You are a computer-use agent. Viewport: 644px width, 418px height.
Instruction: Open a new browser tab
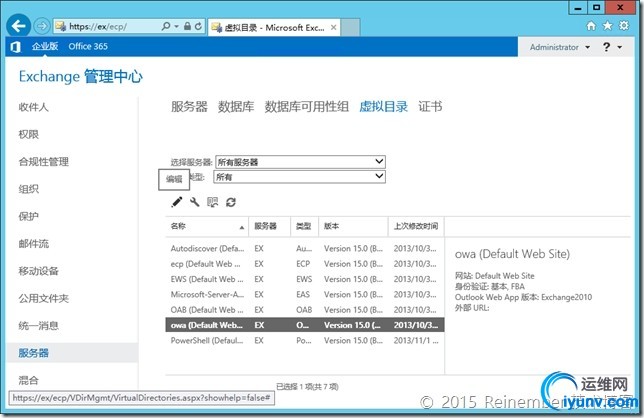coord(350,28)
